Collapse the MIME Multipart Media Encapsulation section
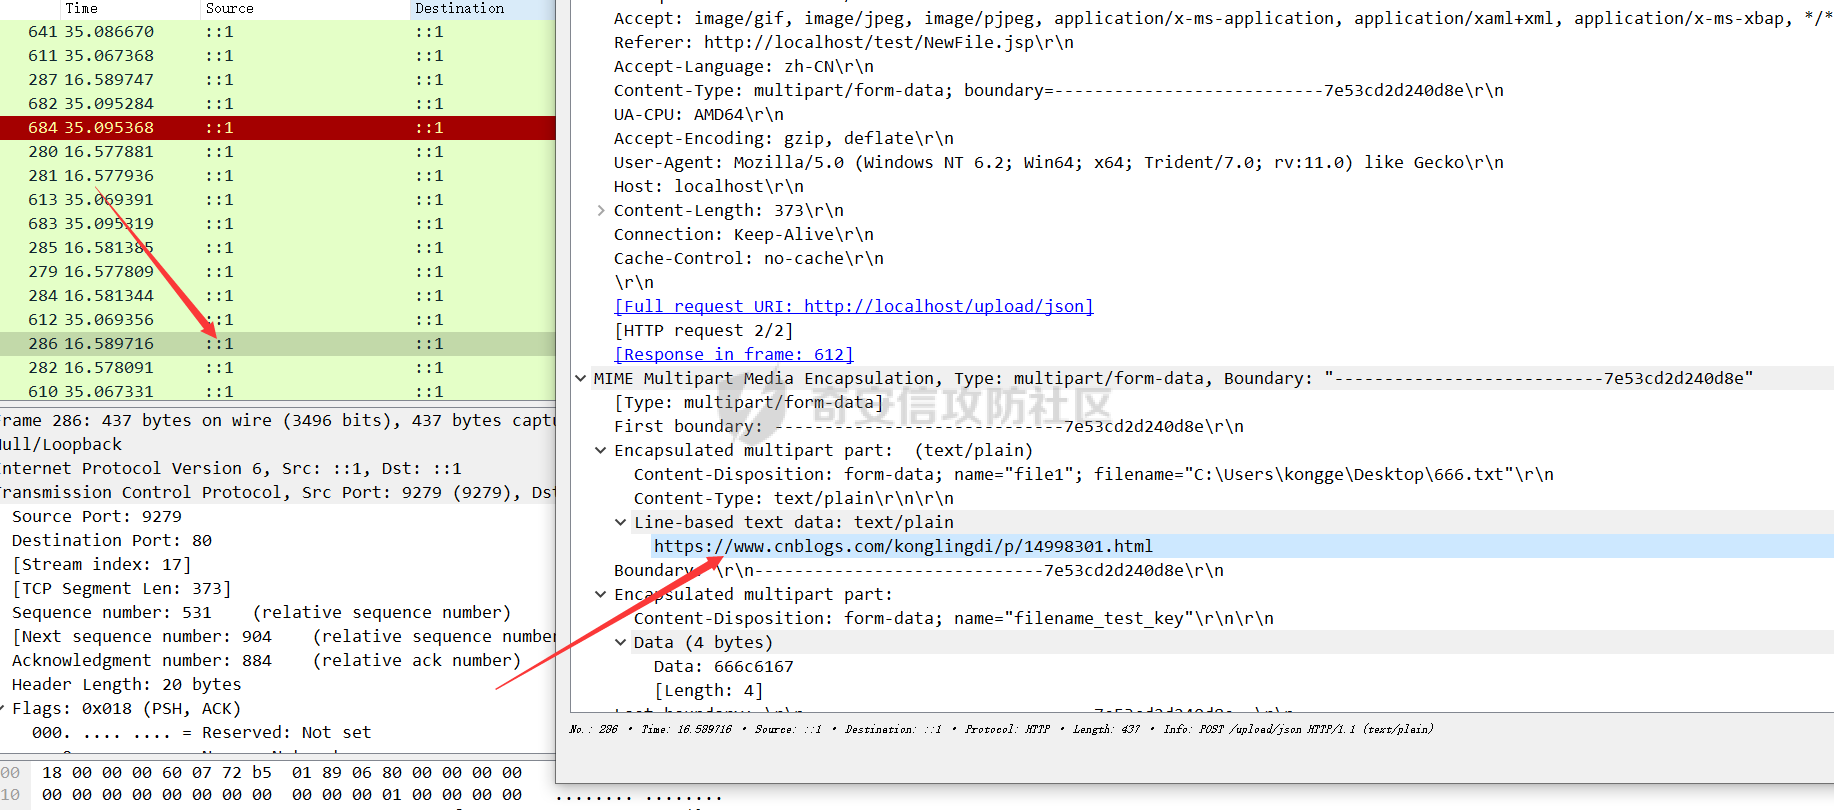The height and width of the screenshot is (810, 1834). (580, 378)
